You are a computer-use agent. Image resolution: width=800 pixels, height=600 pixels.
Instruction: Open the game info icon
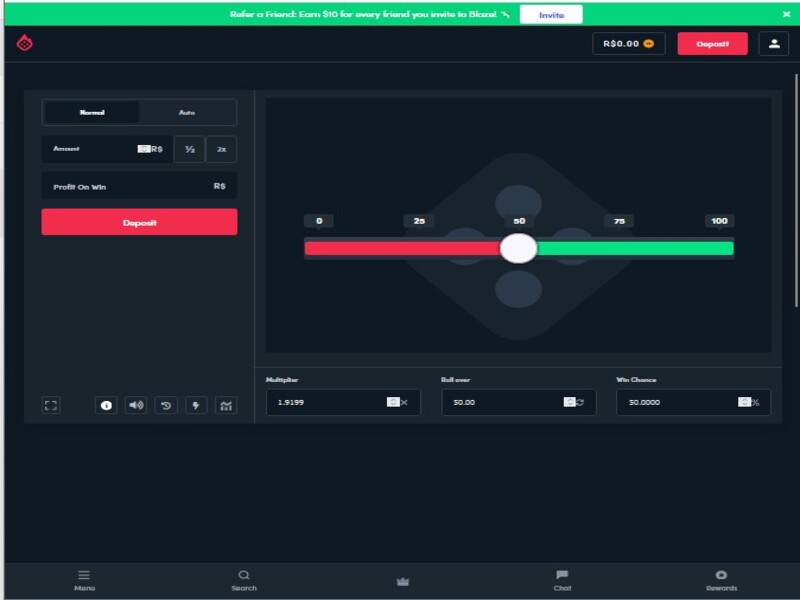(106, 406)
